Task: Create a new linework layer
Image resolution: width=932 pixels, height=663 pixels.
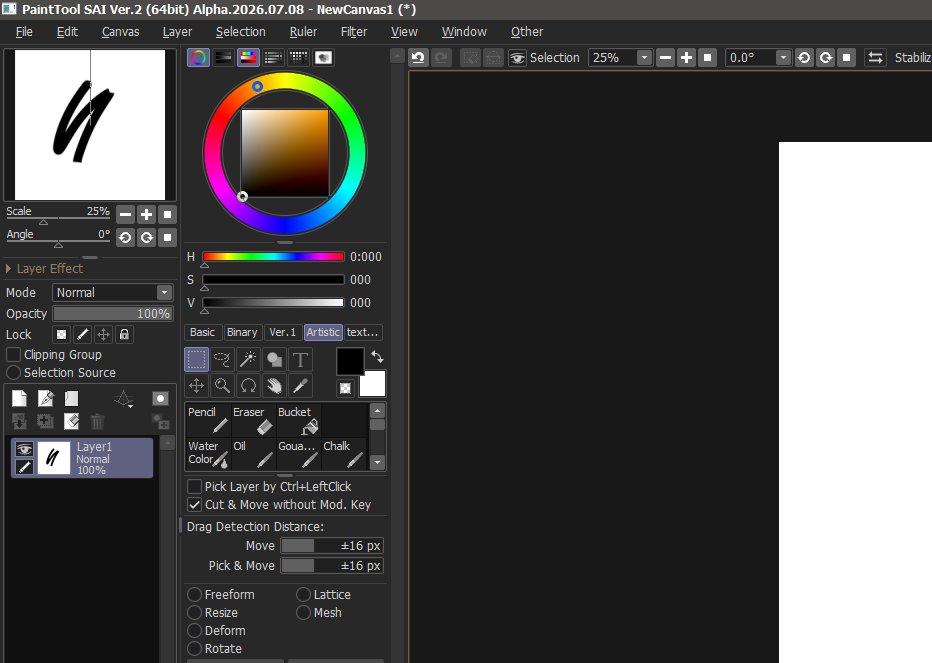Action: coord(45,398)
